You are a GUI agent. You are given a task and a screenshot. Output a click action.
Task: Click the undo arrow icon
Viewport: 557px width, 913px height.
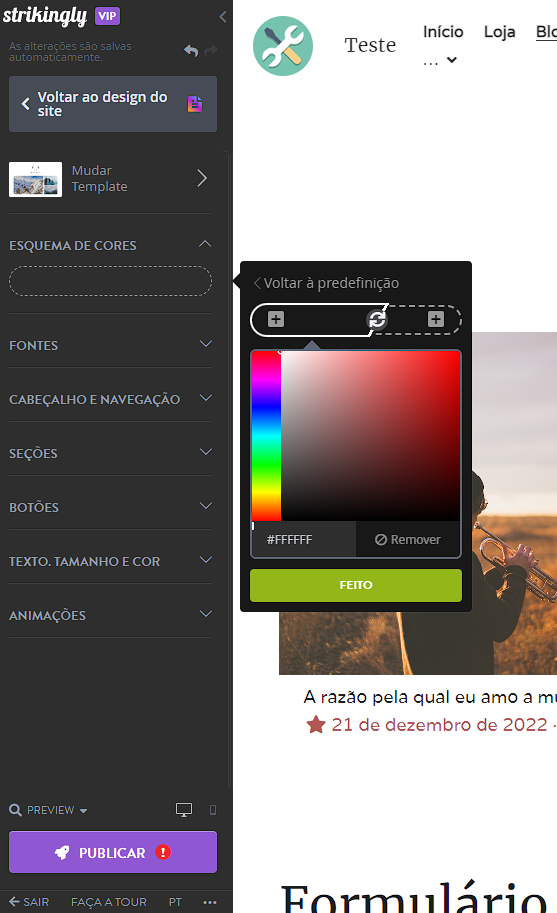tap(191, 51)
